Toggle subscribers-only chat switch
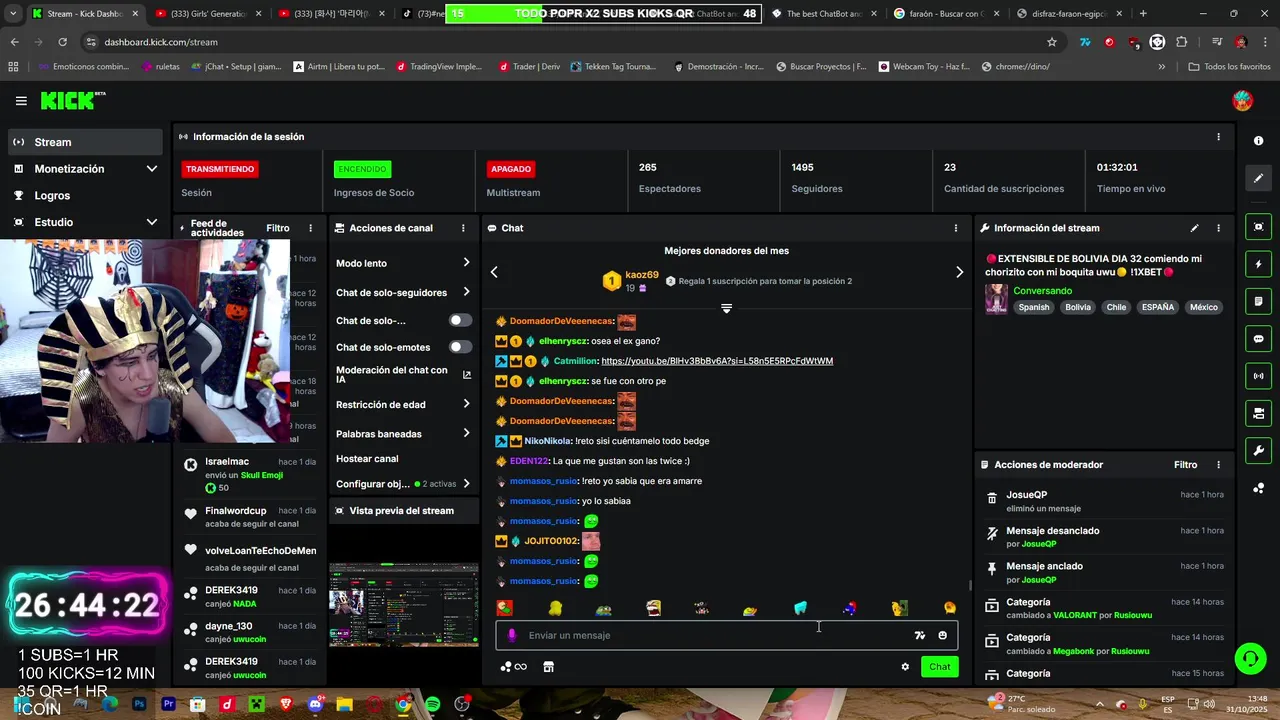Screen dimensions: 1280x720 (x=460, y=320)
